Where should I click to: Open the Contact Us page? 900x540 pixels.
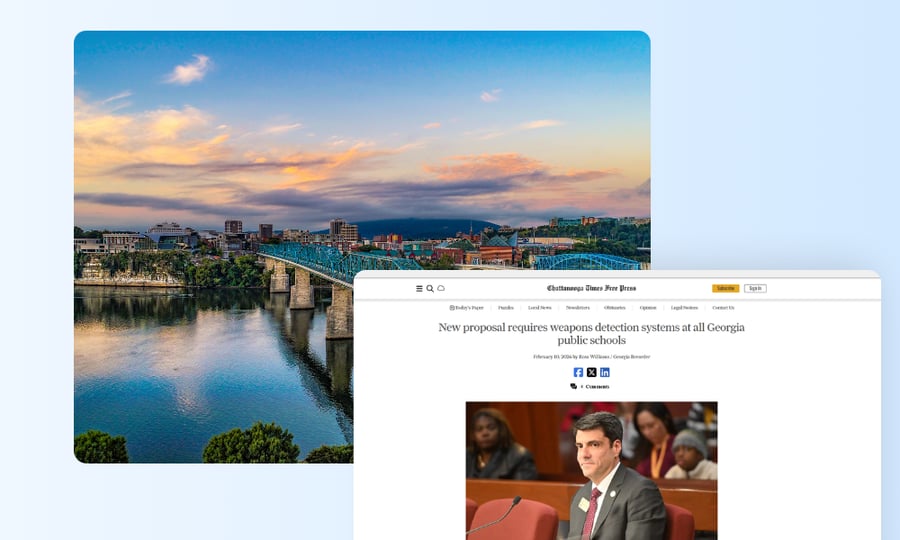point(722,308)
